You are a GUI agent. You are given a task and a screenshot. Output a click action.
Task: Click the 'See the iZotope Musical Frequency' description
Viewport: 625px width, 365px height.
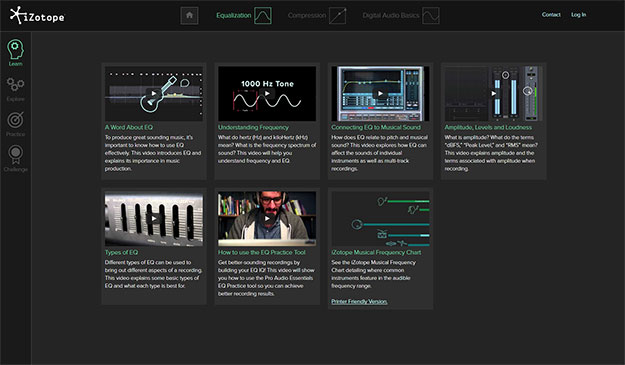(x=373, y=274)
